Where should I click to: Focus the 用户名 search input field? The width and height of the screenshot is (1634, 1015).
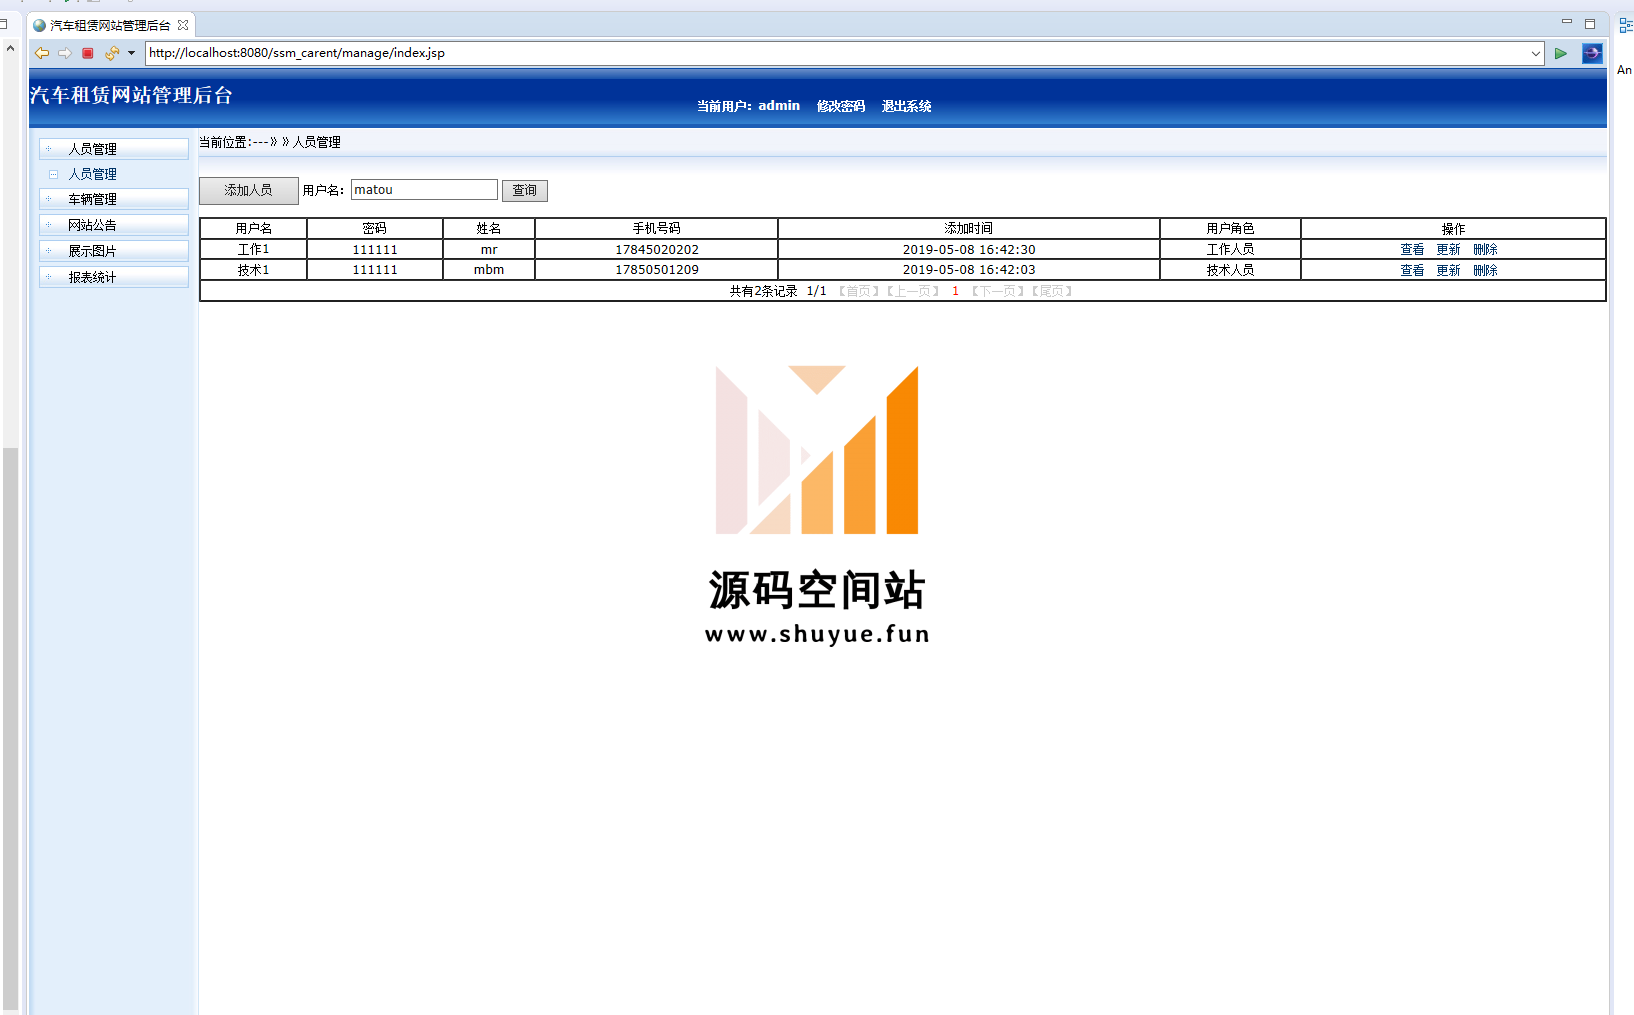424,190
